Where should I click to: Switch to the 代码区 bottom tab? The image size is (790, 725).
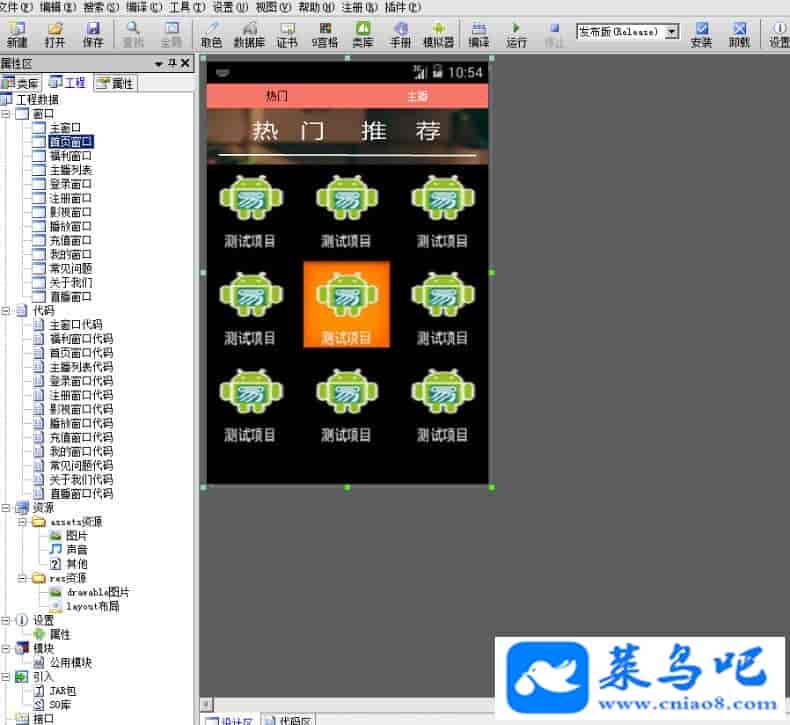click(x=289, y=719)
